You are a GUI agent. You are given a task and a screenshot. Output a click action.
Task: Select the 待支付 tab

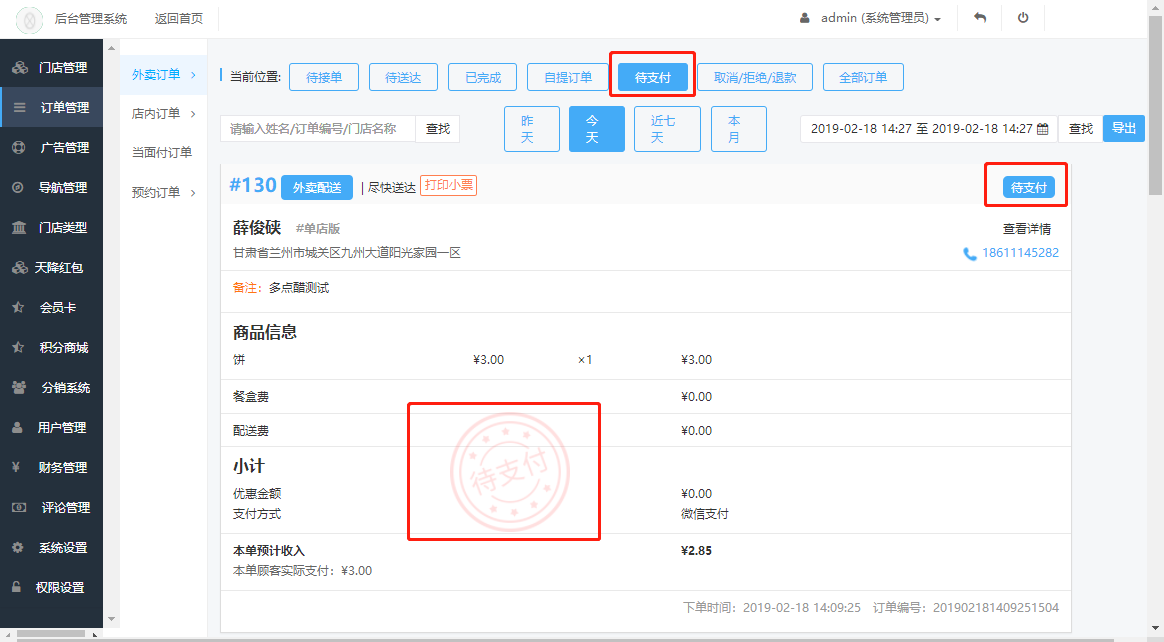click(653, 77)
